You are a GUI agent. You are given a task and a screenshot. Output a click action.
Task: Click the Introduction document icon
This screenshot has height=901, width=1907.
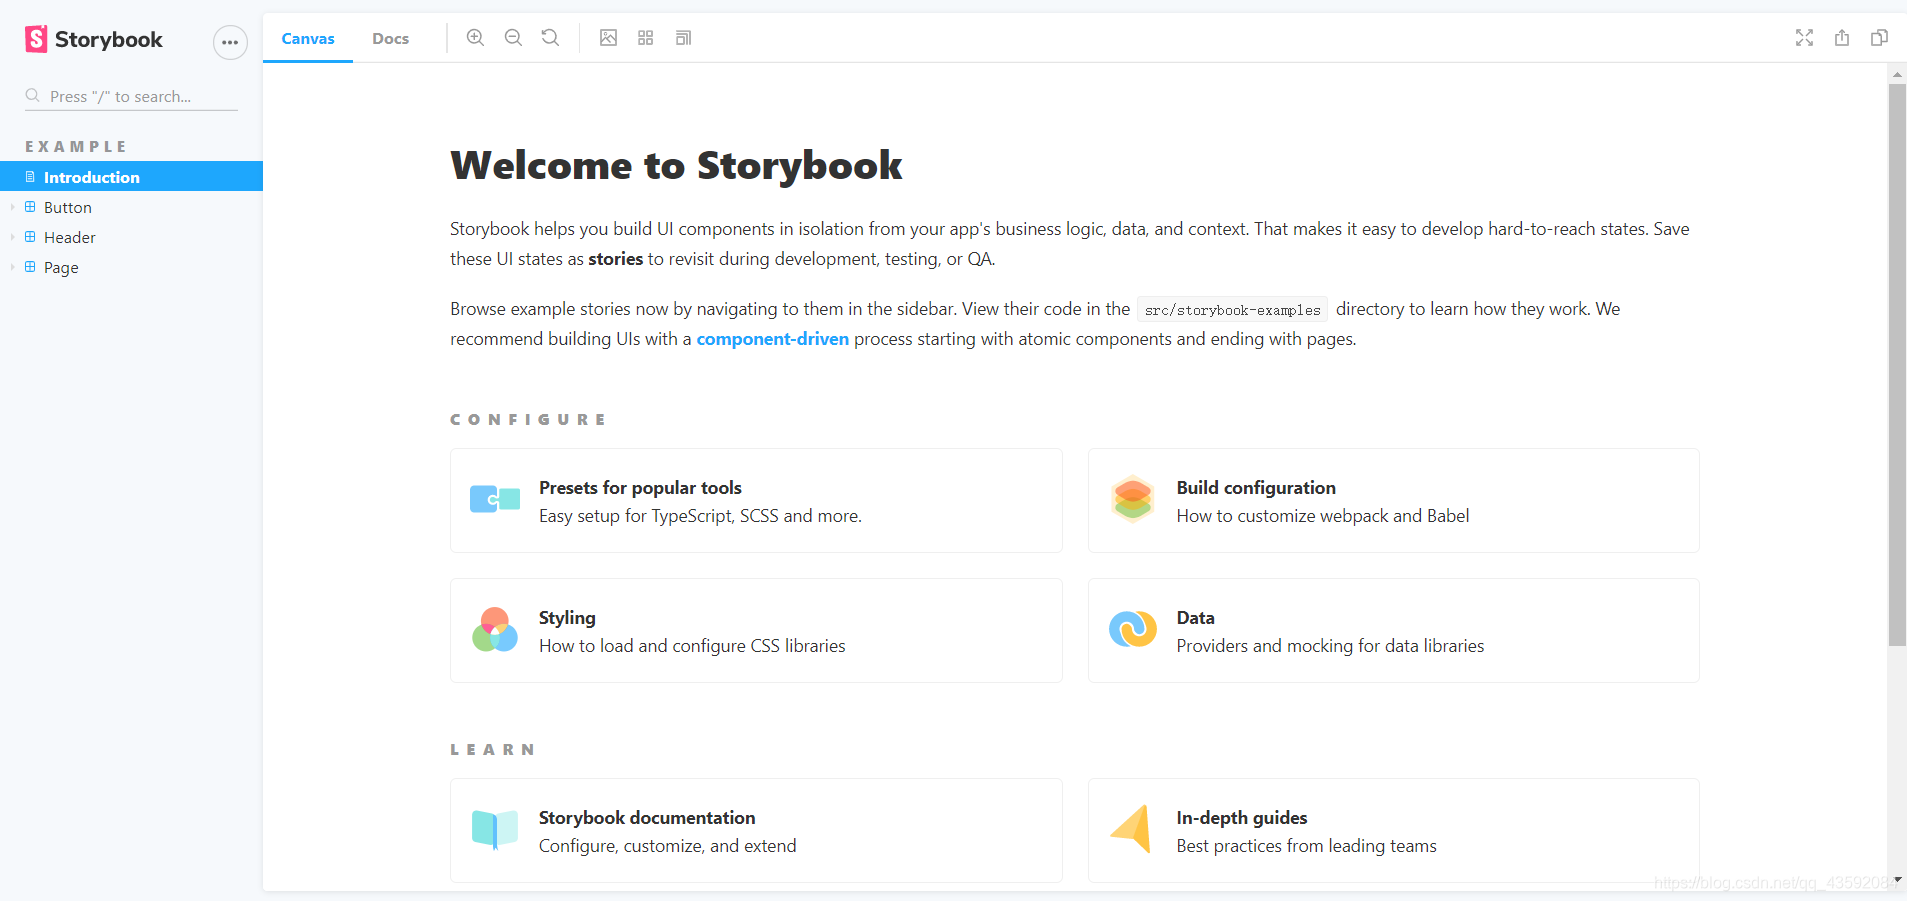[30, 177]
